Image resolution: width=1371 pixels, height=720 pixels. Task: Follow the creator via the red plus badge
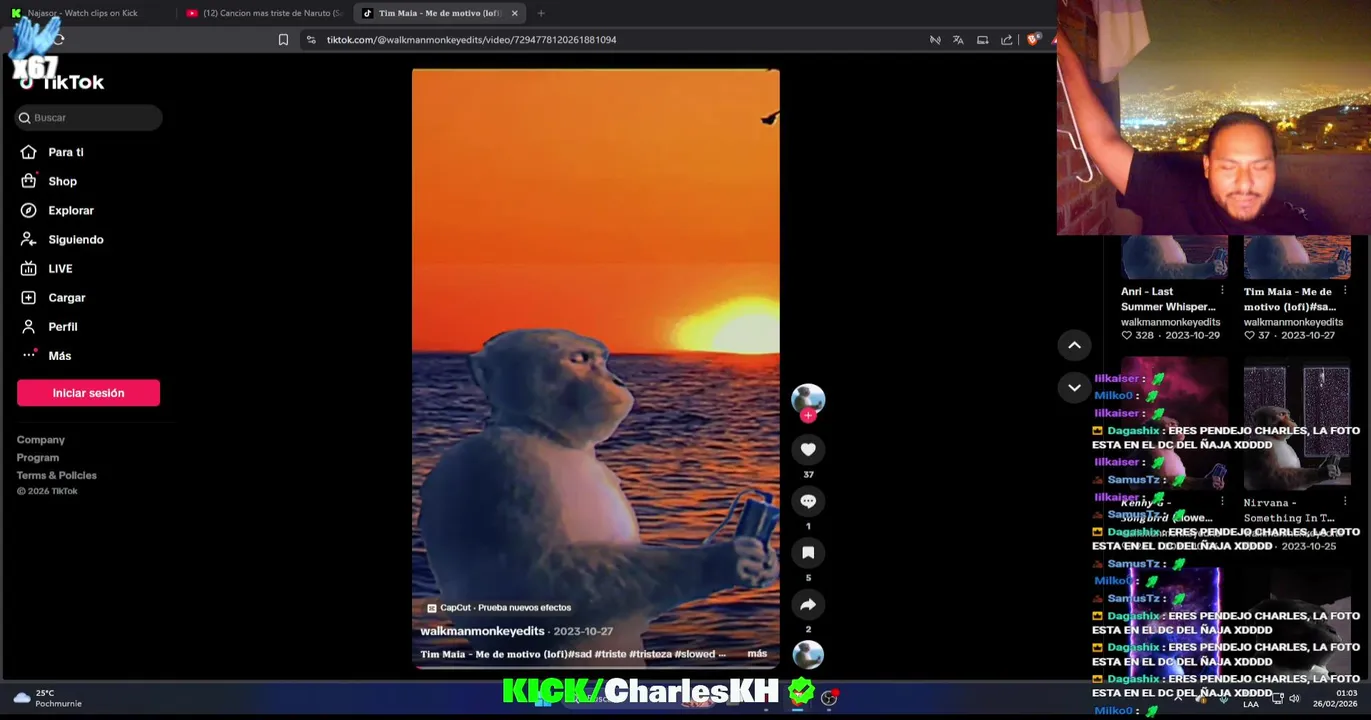[808, 415]
